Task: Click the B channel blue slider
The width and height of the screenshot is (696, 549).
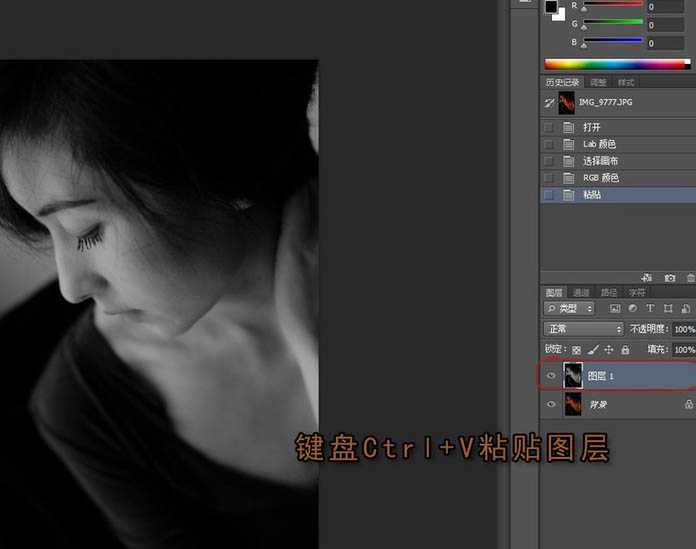Action: click(613, 41)
